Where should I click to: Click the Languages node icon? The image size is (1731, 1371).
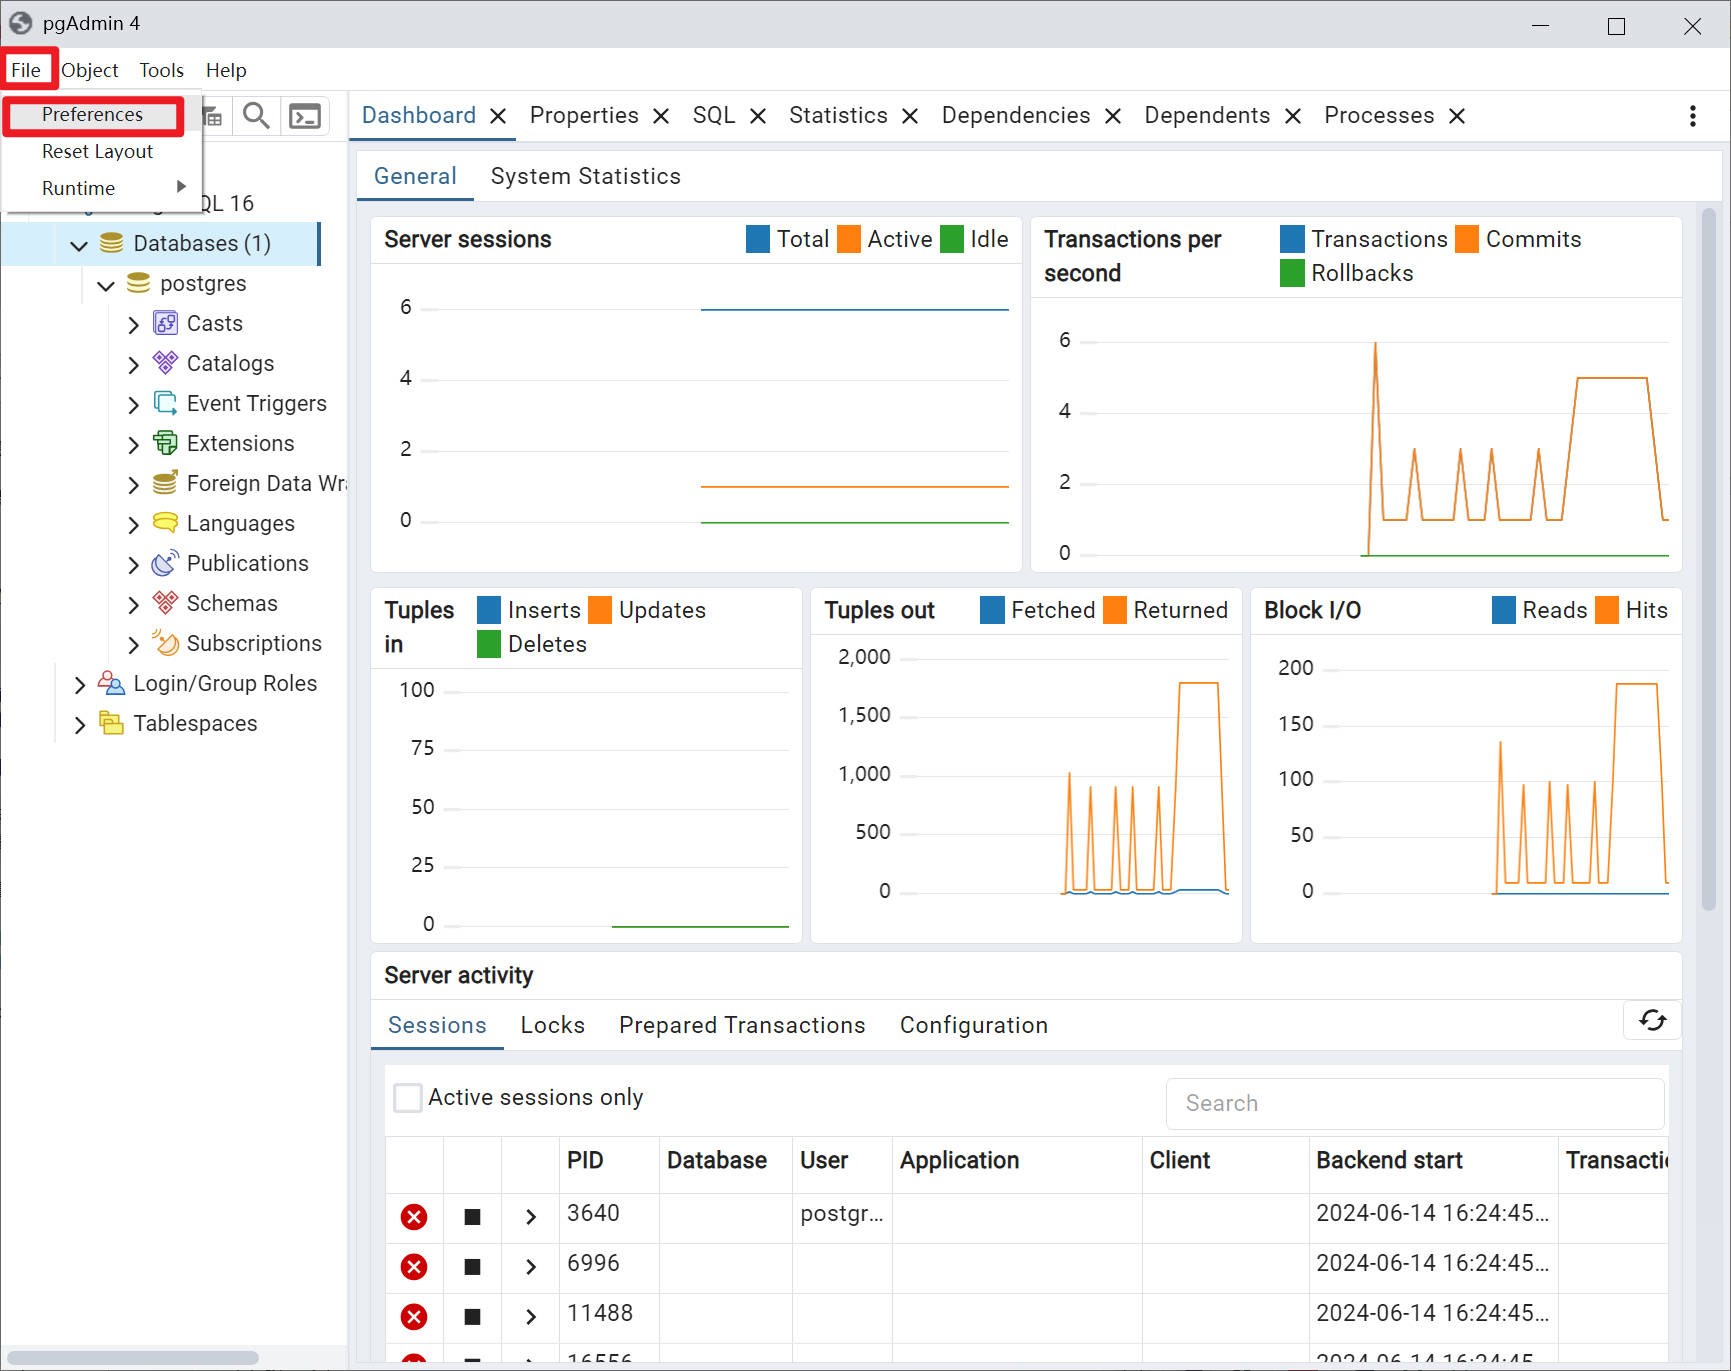[x=165, y=523]
